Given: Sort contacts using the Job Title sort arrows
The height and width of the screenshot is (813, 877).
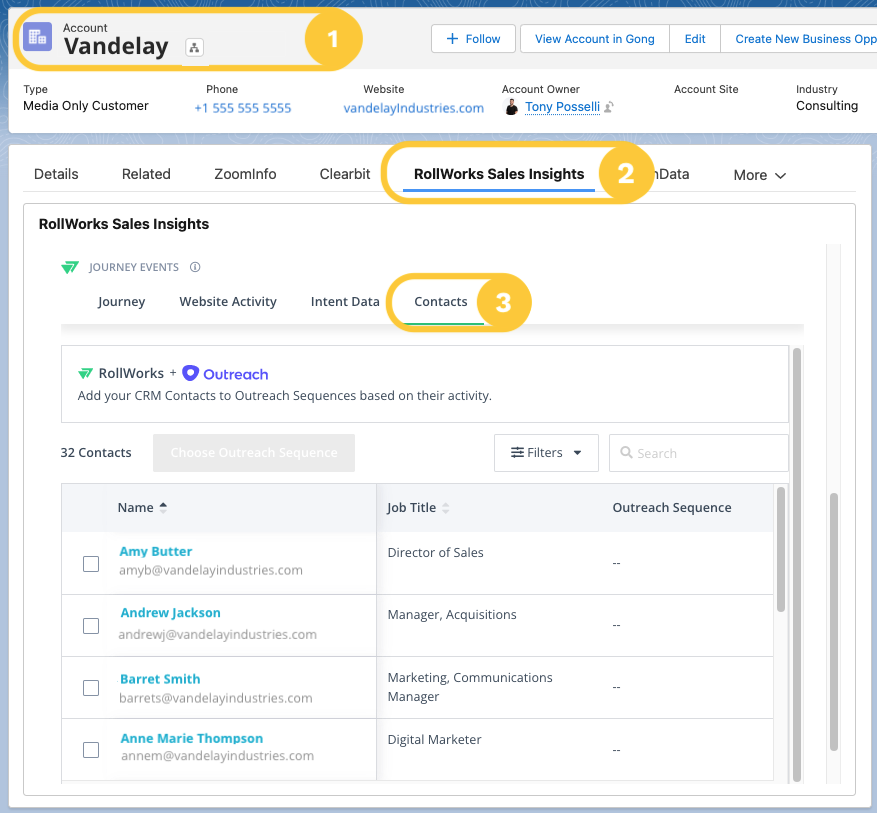Looking at the screenshot, I should (446, 508).
